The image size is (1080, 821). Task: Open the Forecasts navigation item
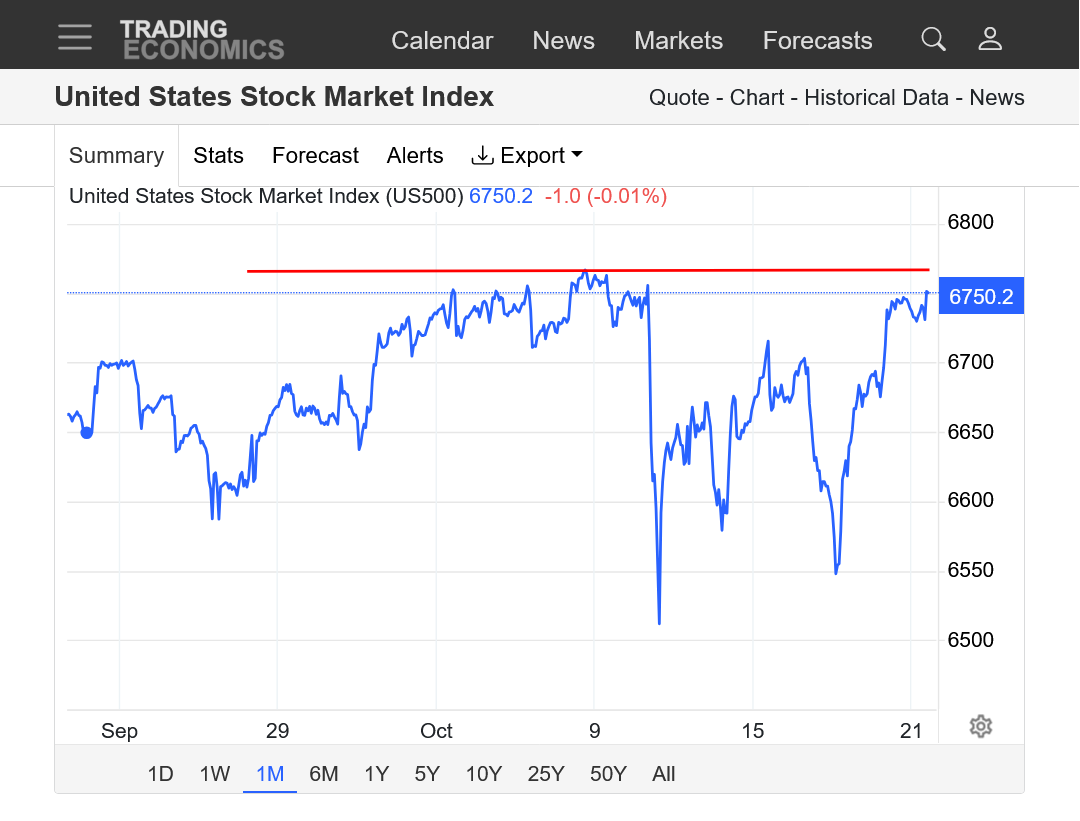[x=817, y=40]
